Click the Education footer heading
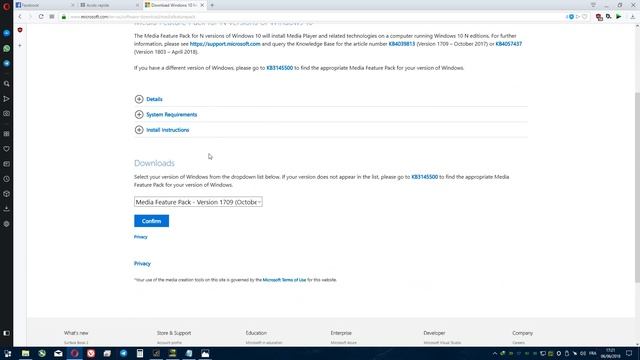The height and width of the screenshot is (360, 640). [x=256, y=333]
